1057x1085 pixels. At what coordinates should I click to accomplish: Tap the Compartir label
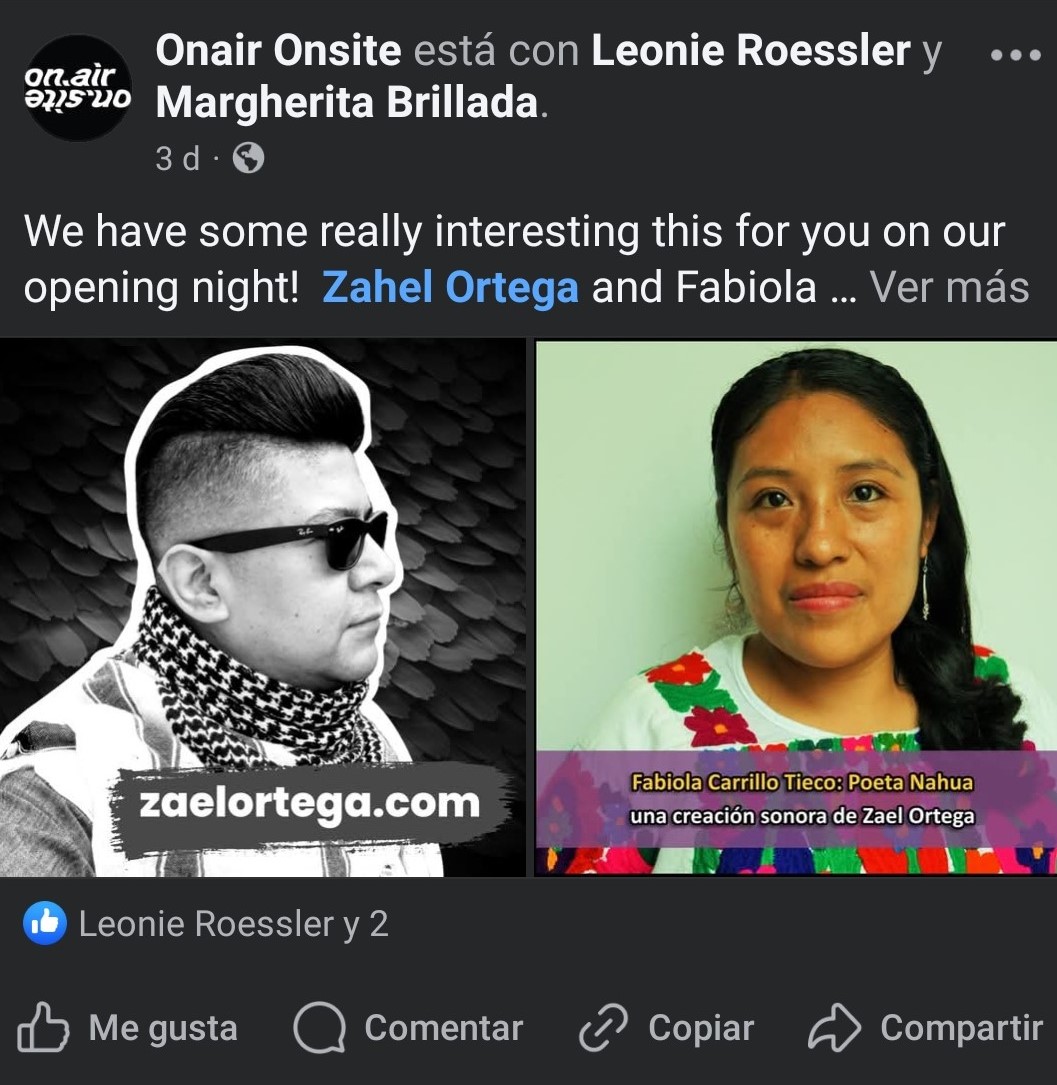coord(962,1028)
